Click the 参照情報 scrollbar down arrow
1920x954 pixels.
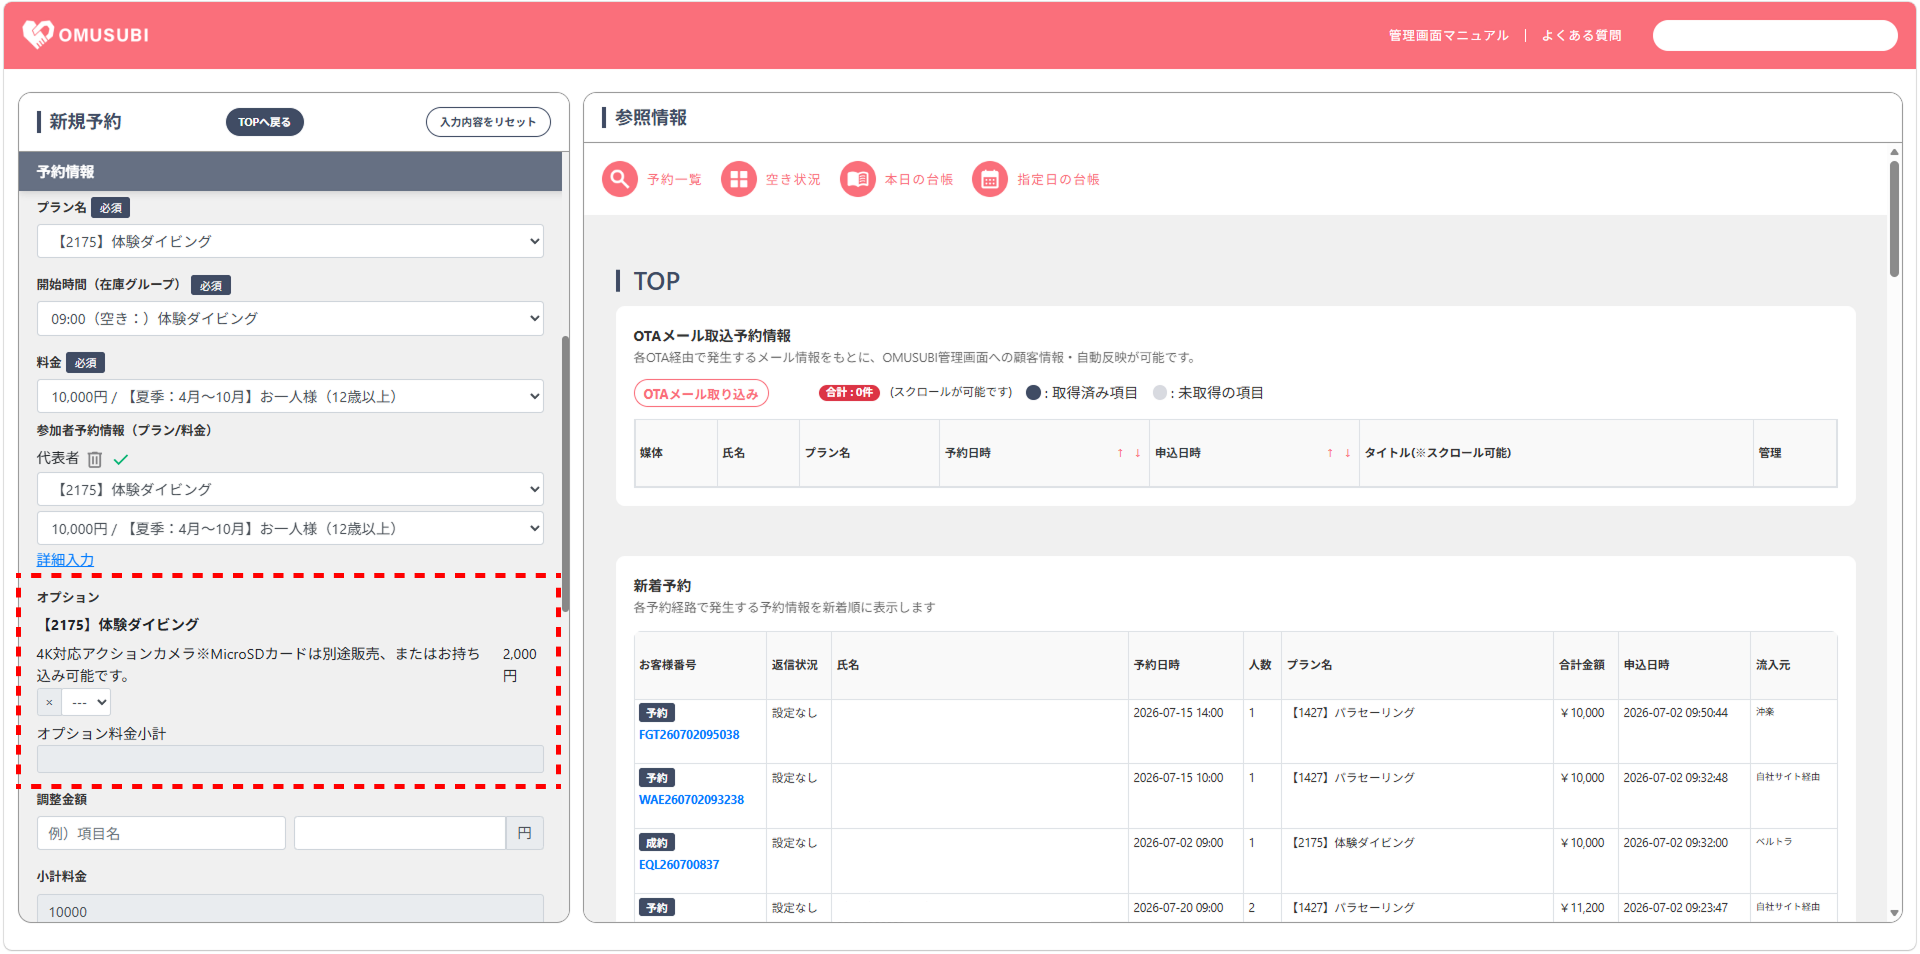tap(1894, 913)
